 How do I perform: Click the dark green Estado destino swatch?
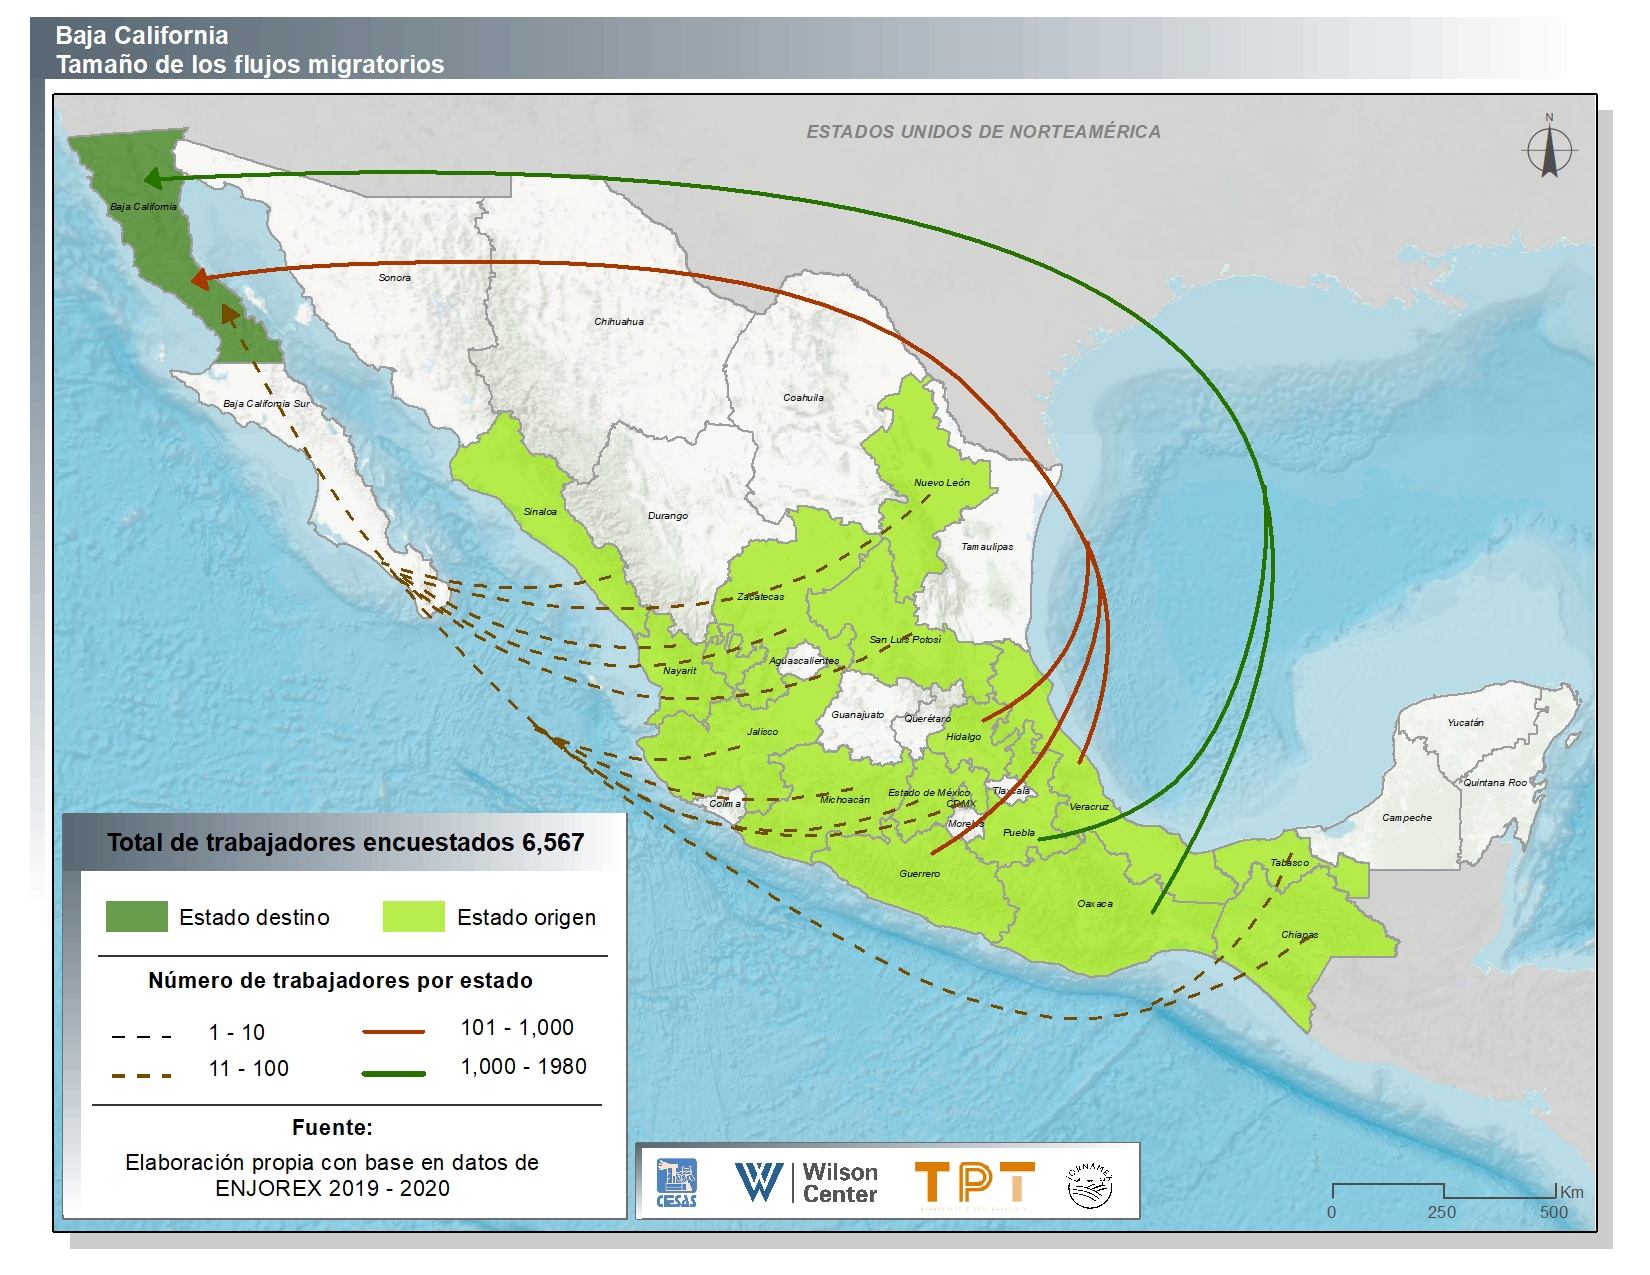pyautogui.click(x=137, y=916)
